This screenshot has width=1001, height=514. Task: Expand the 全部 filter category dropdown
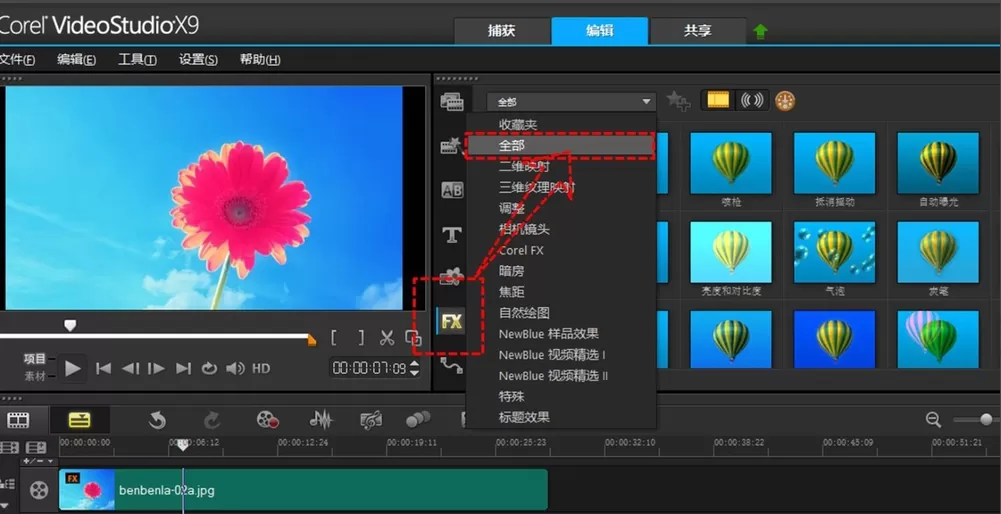click(571, 102)
